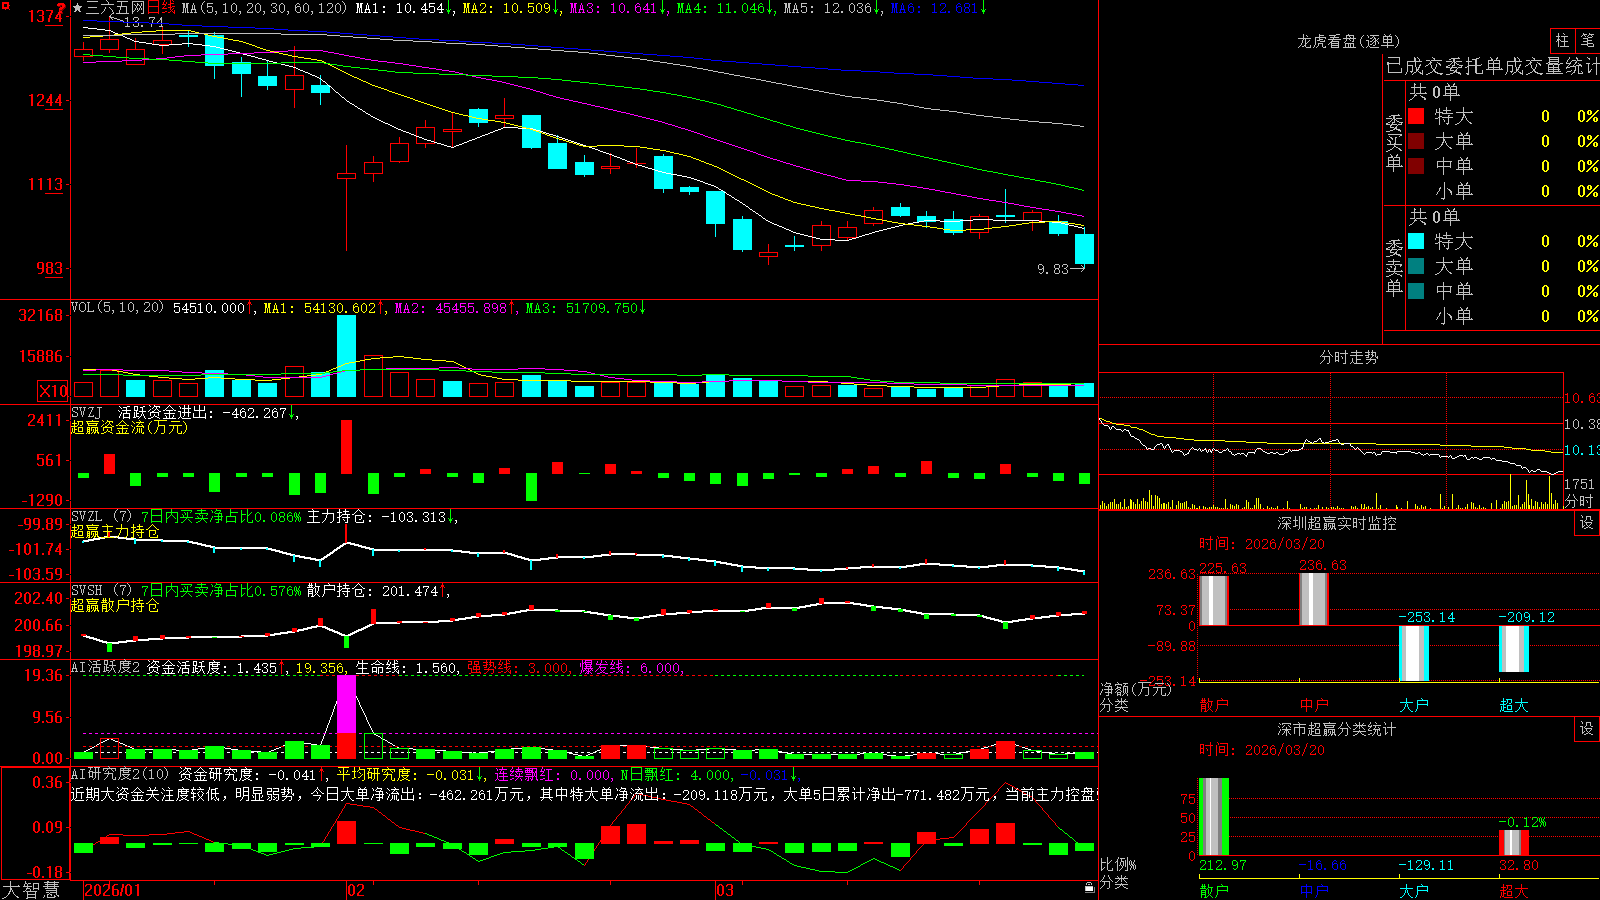This screenshot has height=900, width=1600.
Task: Click the teal 中单 sell-order swatch
Action: pos(1416,291)
